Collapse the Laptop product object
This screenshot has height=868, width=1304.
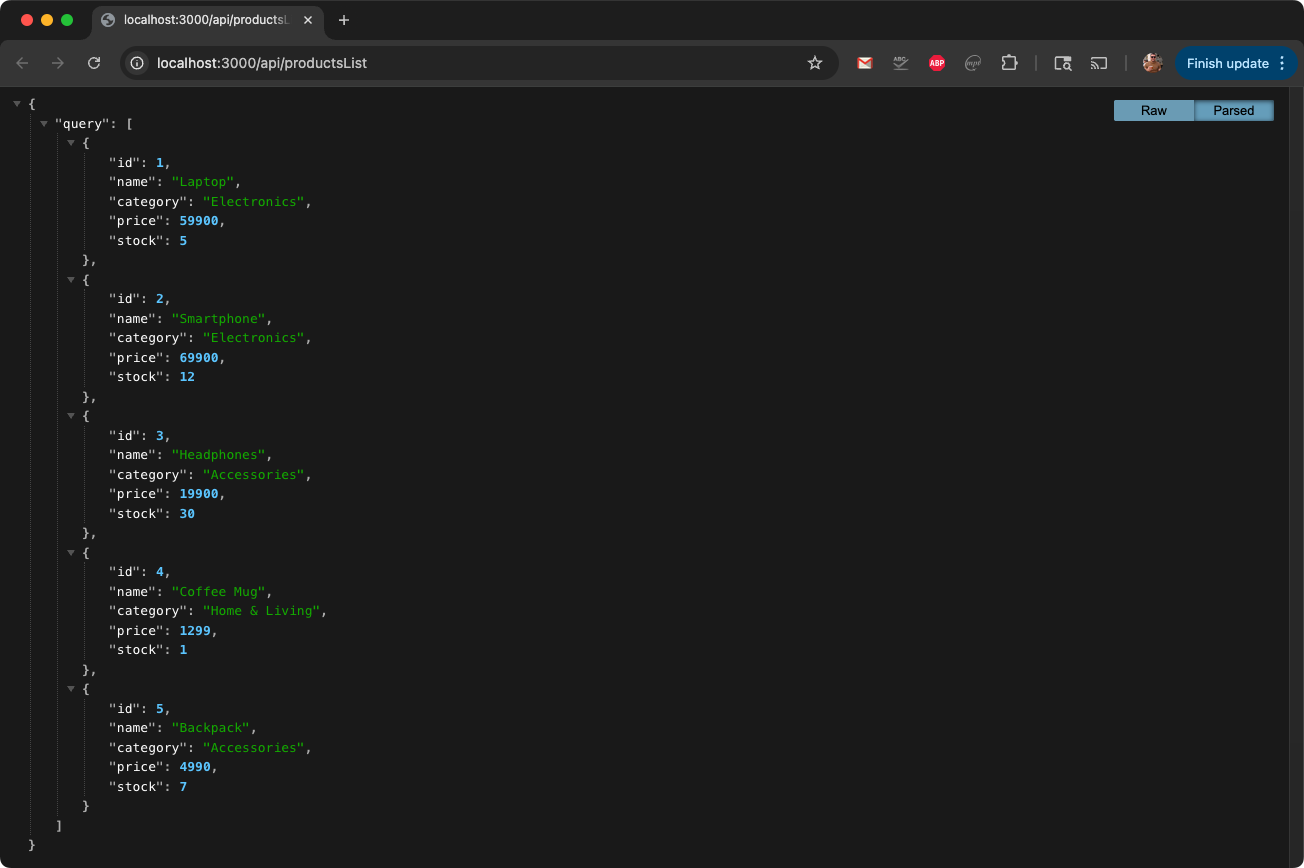pos(71,143)
